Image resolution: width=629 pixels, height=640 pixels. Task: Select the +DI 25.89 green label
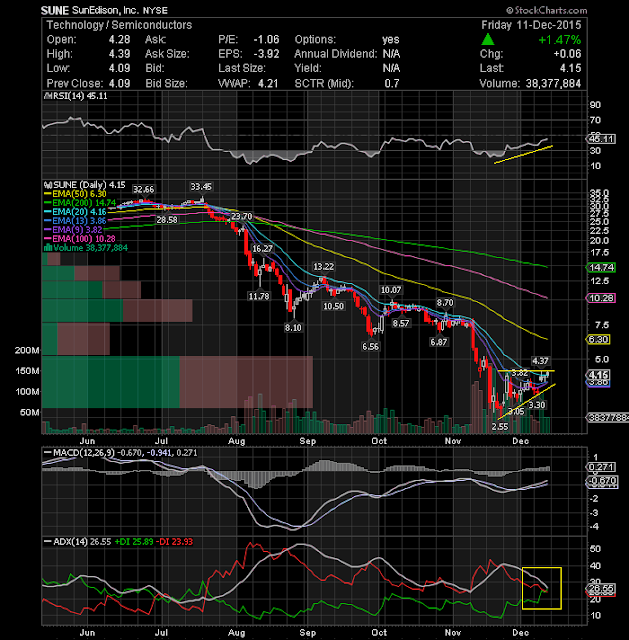[134, 542]
